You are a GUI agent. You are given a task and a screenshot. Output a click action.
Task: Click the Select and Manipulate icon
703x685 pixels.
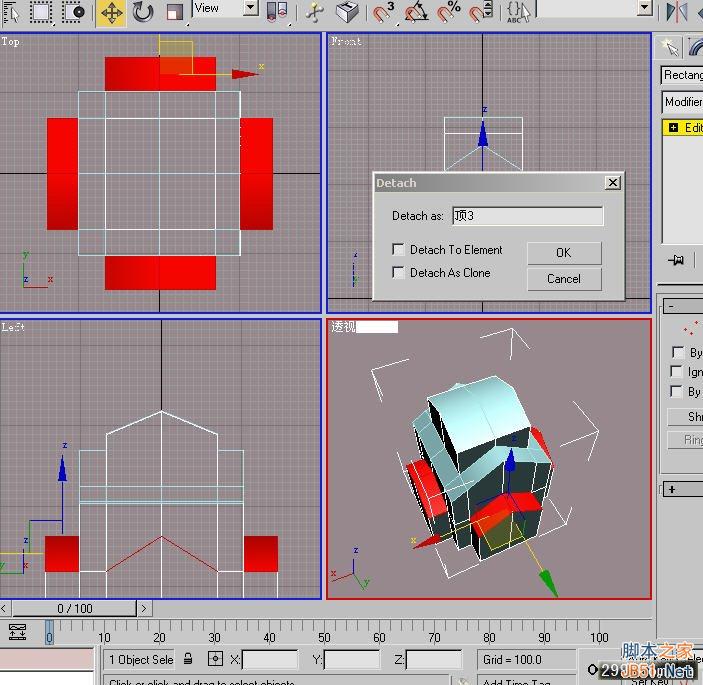314,12
